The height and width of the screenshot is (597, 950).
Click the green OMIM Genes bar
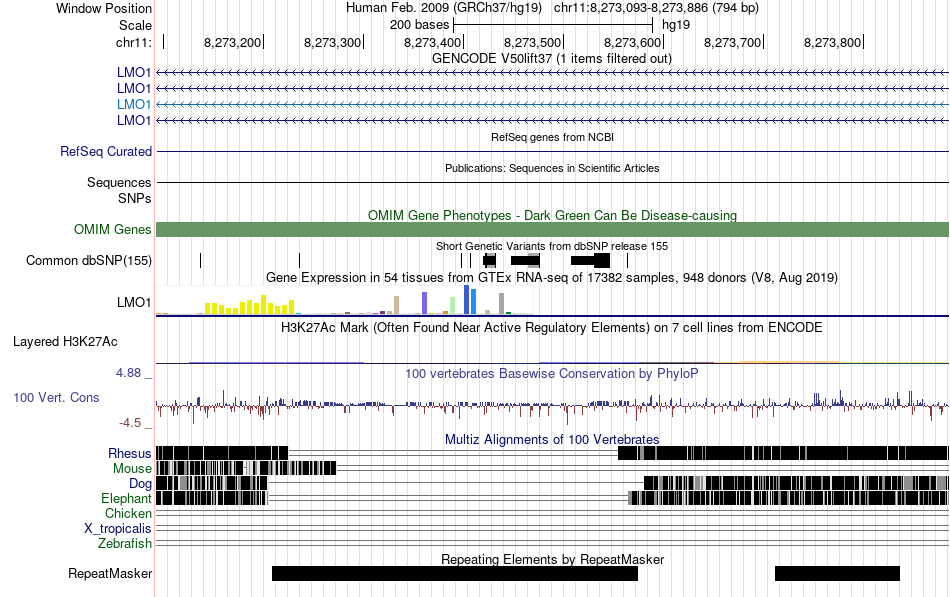coord(552,229)
